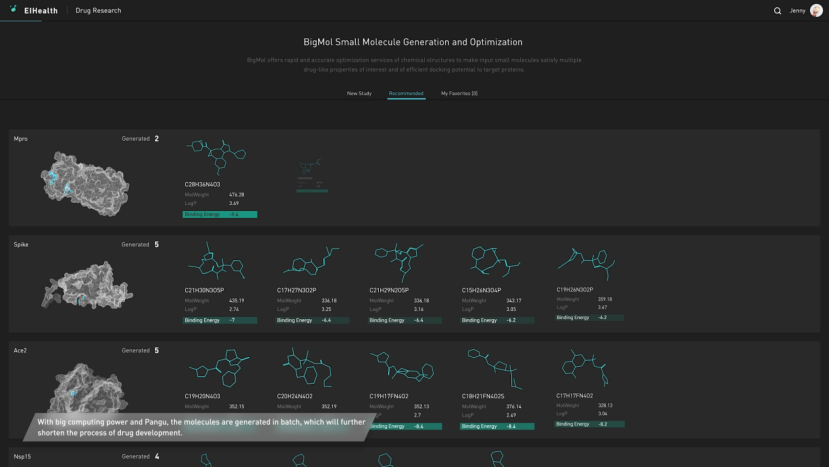
Task: Click the BigMol page title heading
Action: coord(413,42)
